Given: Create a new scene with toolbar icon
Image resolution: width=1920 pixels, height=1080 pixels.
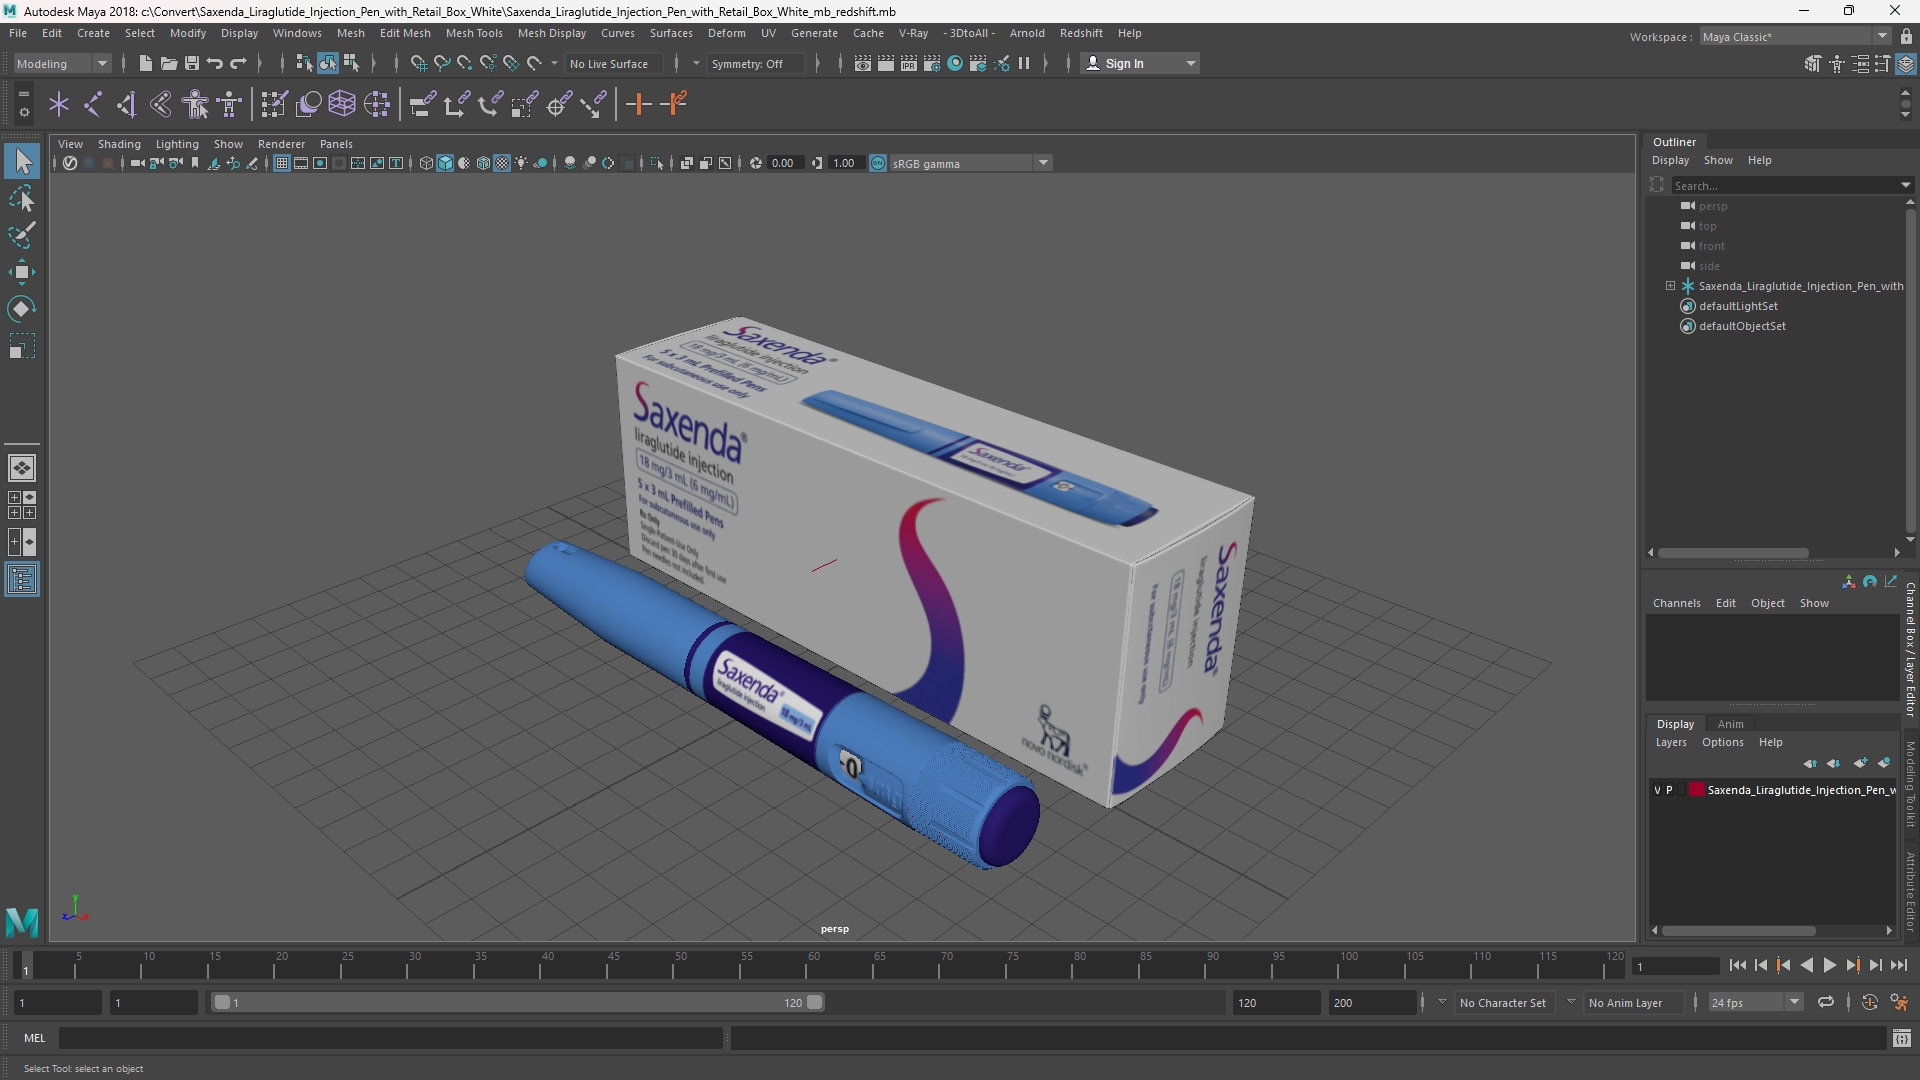Looking at the screenshot, I should [x=146, y=63].
